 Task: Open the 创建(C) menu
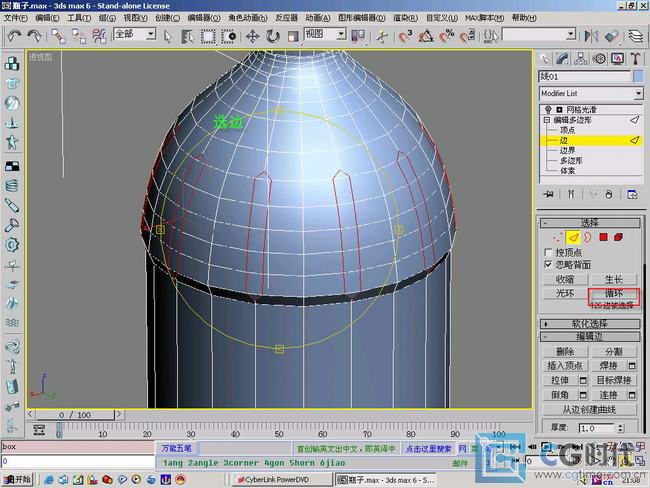point(167,18)
